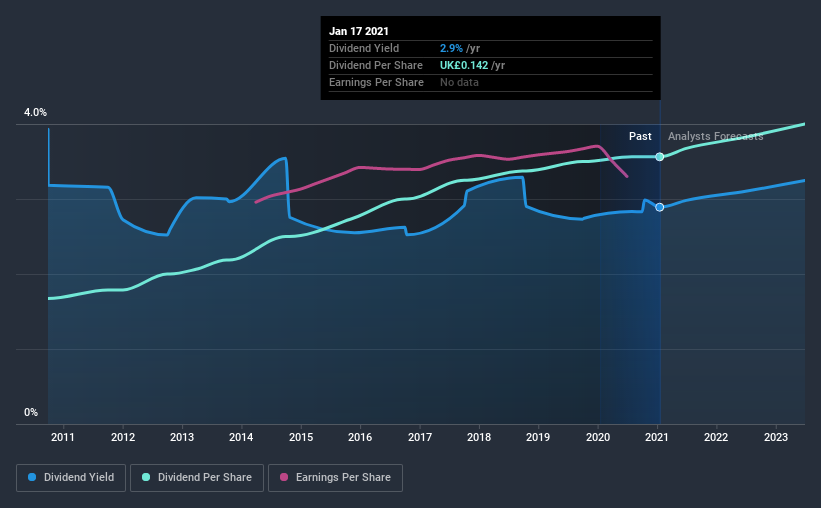
Task: Click the 2.9% dividend yield value
Action: click(451, 48)
